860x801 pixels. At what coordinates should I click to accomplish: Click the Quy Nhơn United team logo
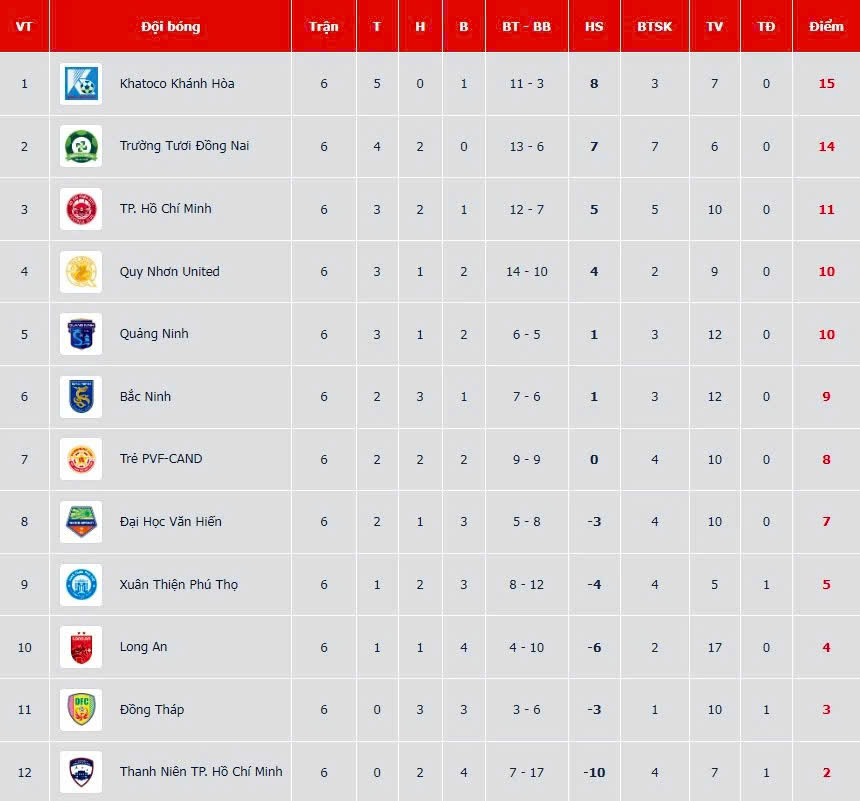pos(80,272)
